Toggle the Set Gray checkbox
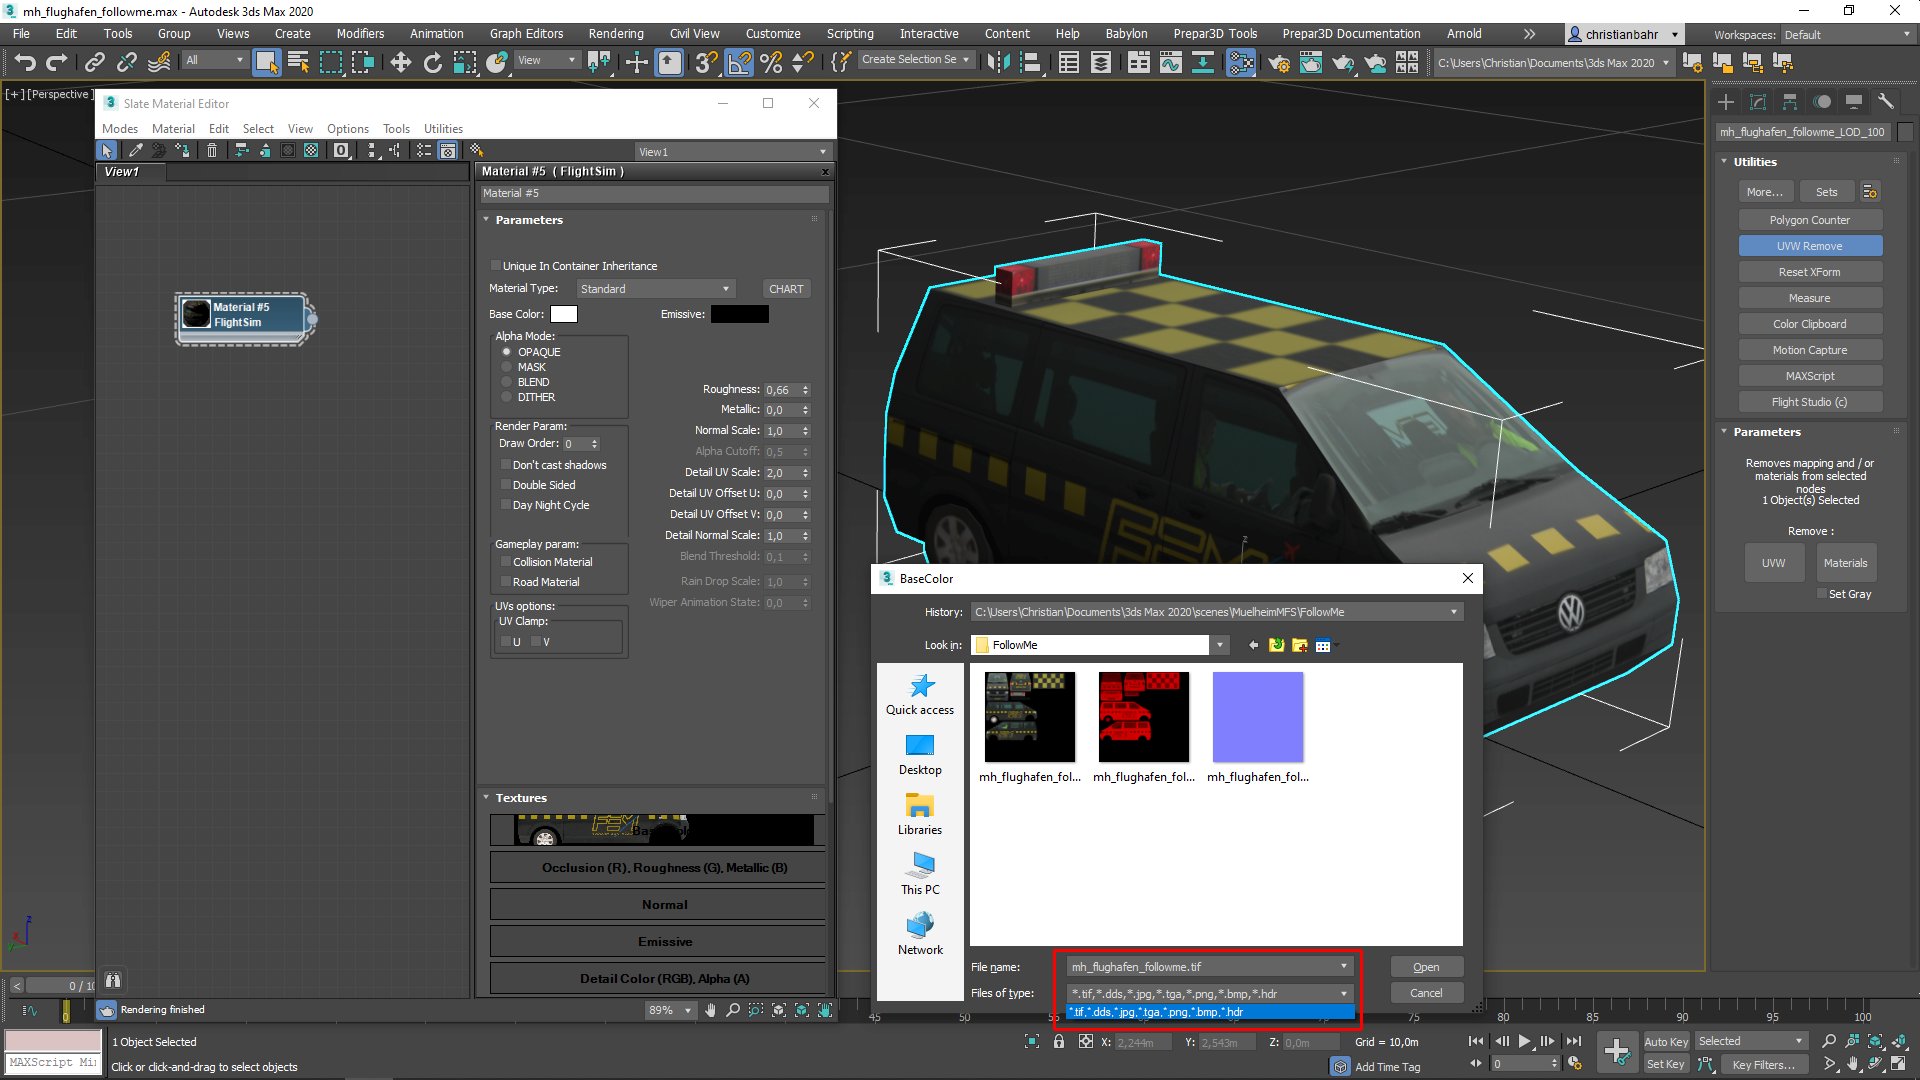Viewport: 1920px width, 1080px height. point(1822,594)
